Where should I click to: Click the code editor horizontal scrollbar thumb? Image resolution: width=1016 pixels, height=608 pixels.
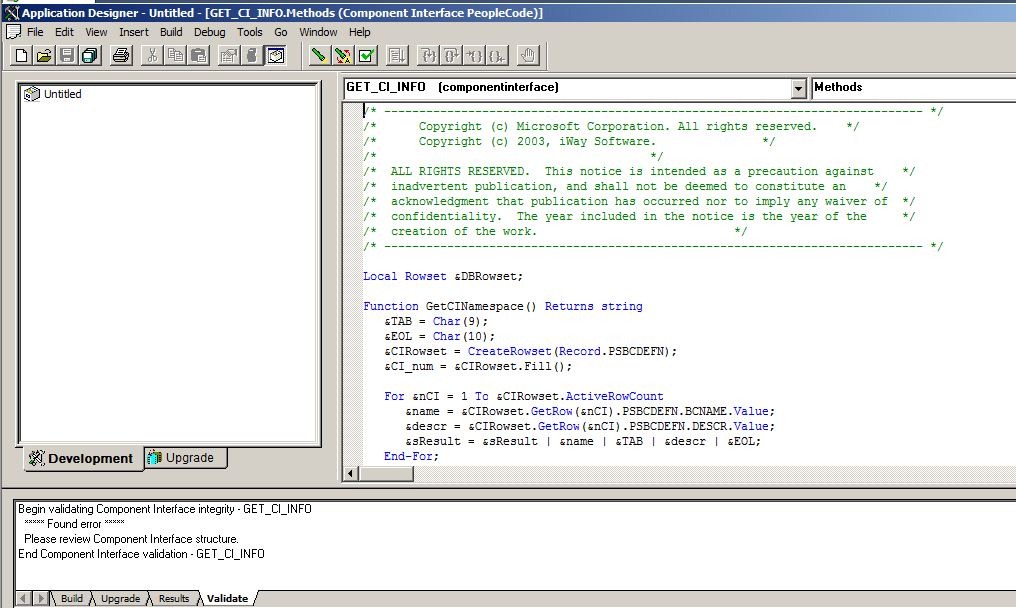pos(386,474)
